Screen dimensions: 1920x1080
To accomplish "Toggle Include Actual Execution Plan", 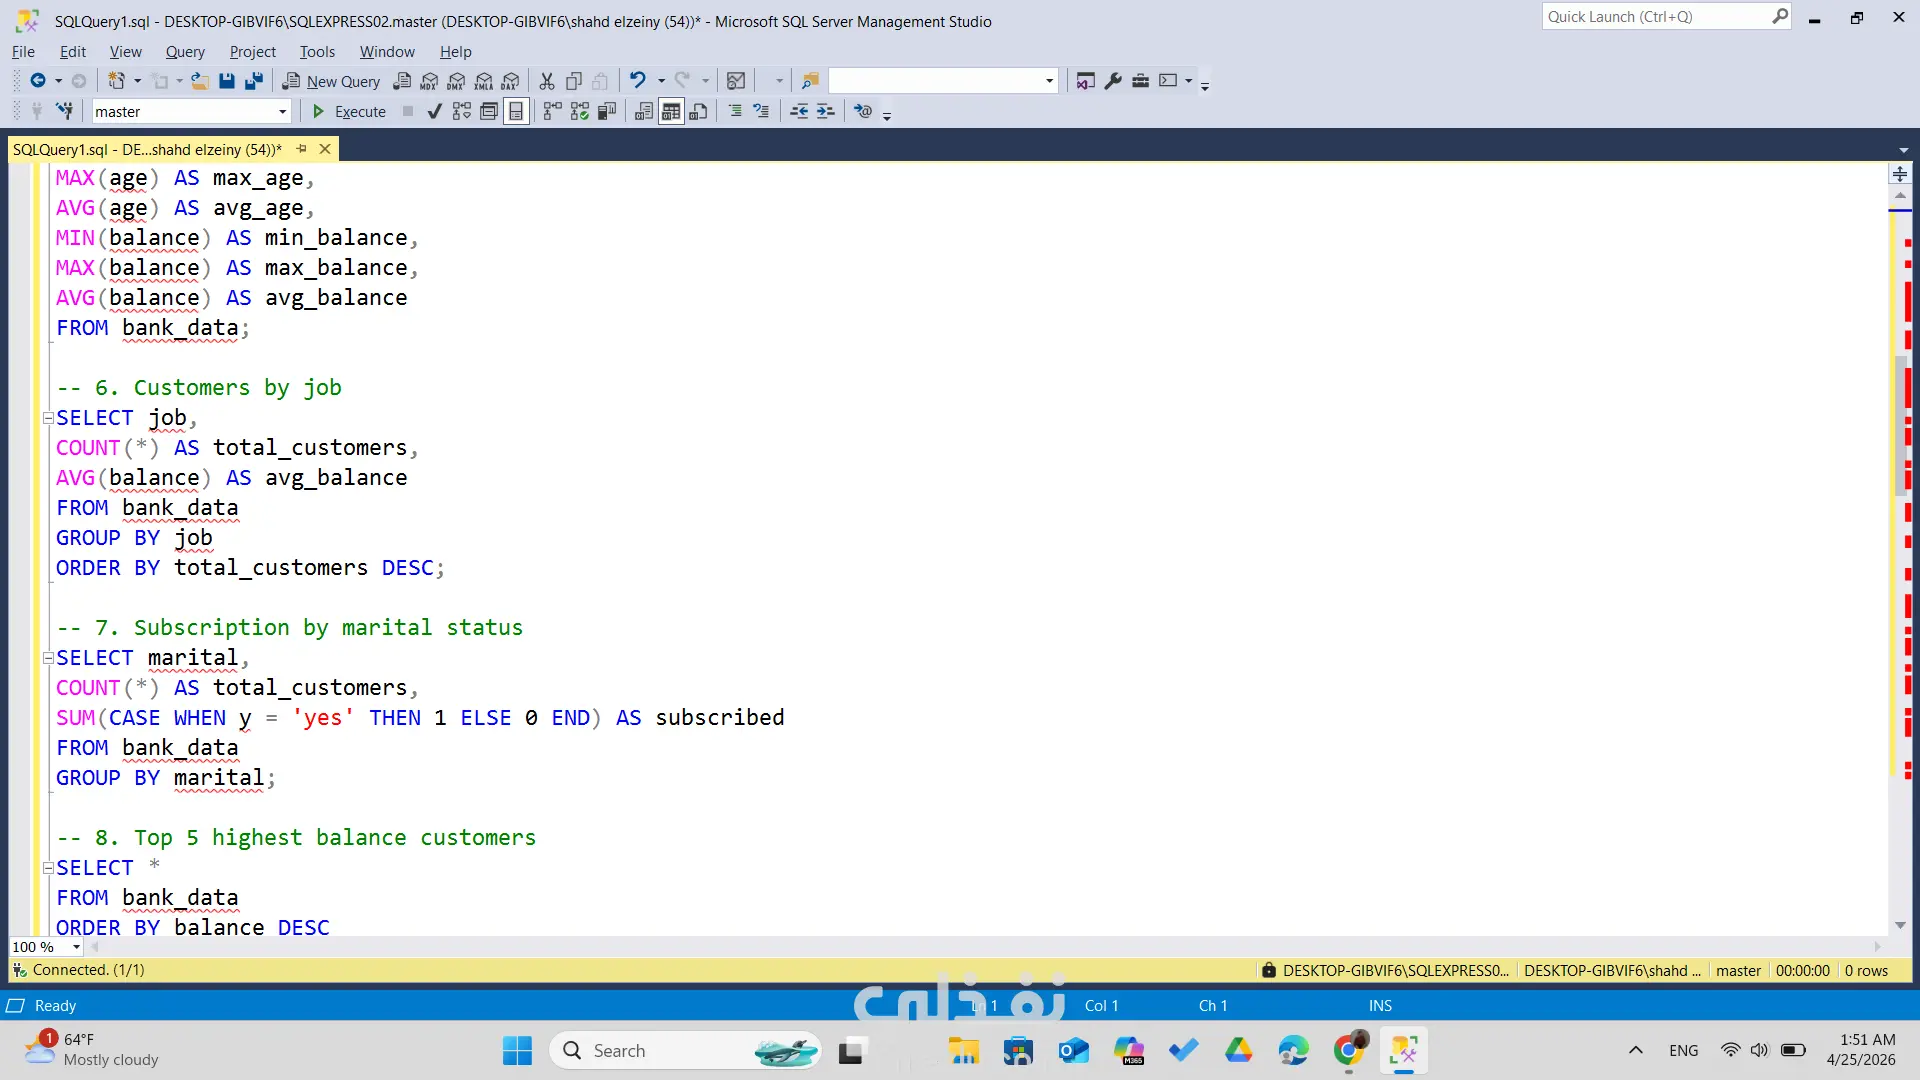I will (x=552, y=111).
